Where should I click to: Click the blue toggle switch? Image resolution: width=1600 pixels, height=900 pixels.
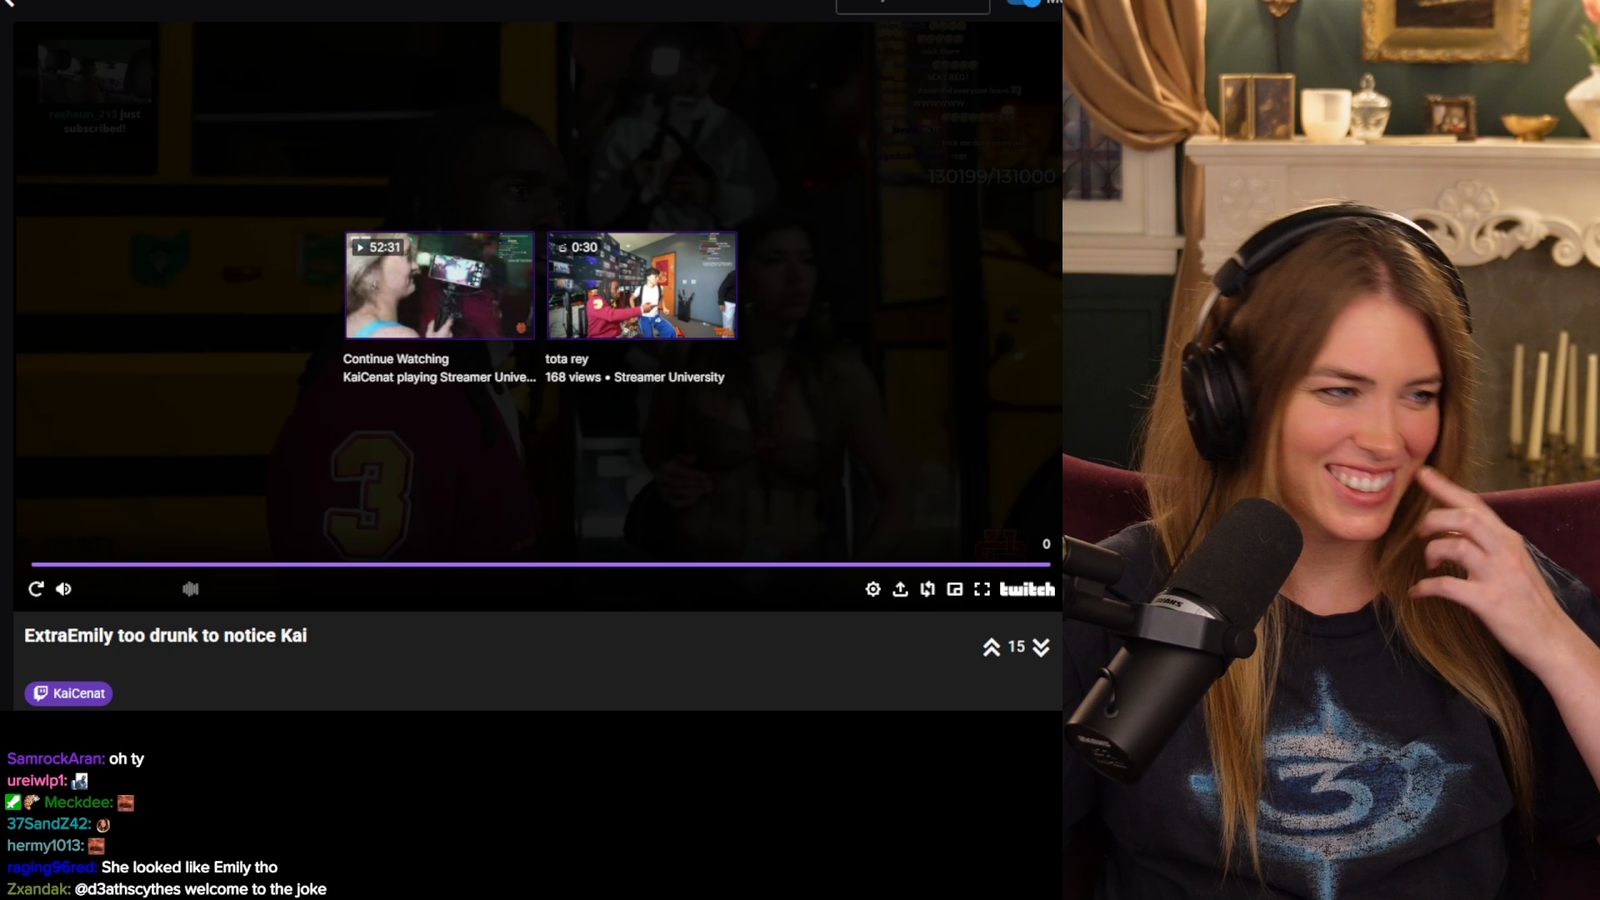(1024, 3)
